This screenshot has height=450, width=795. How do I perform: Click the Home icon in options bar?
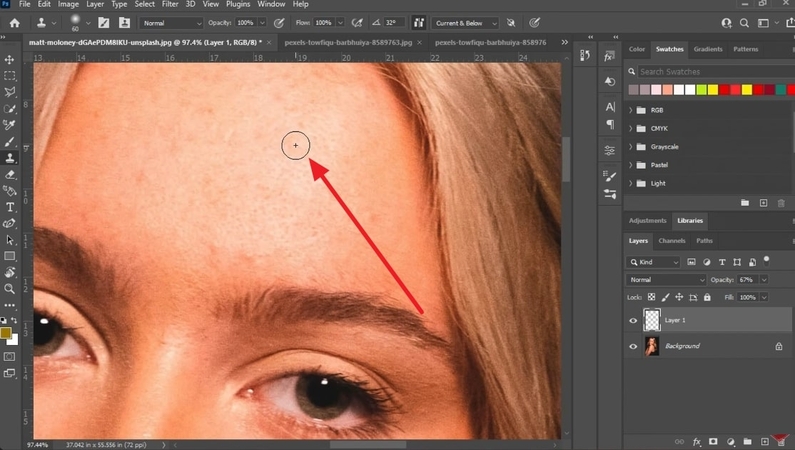[14, 22]
